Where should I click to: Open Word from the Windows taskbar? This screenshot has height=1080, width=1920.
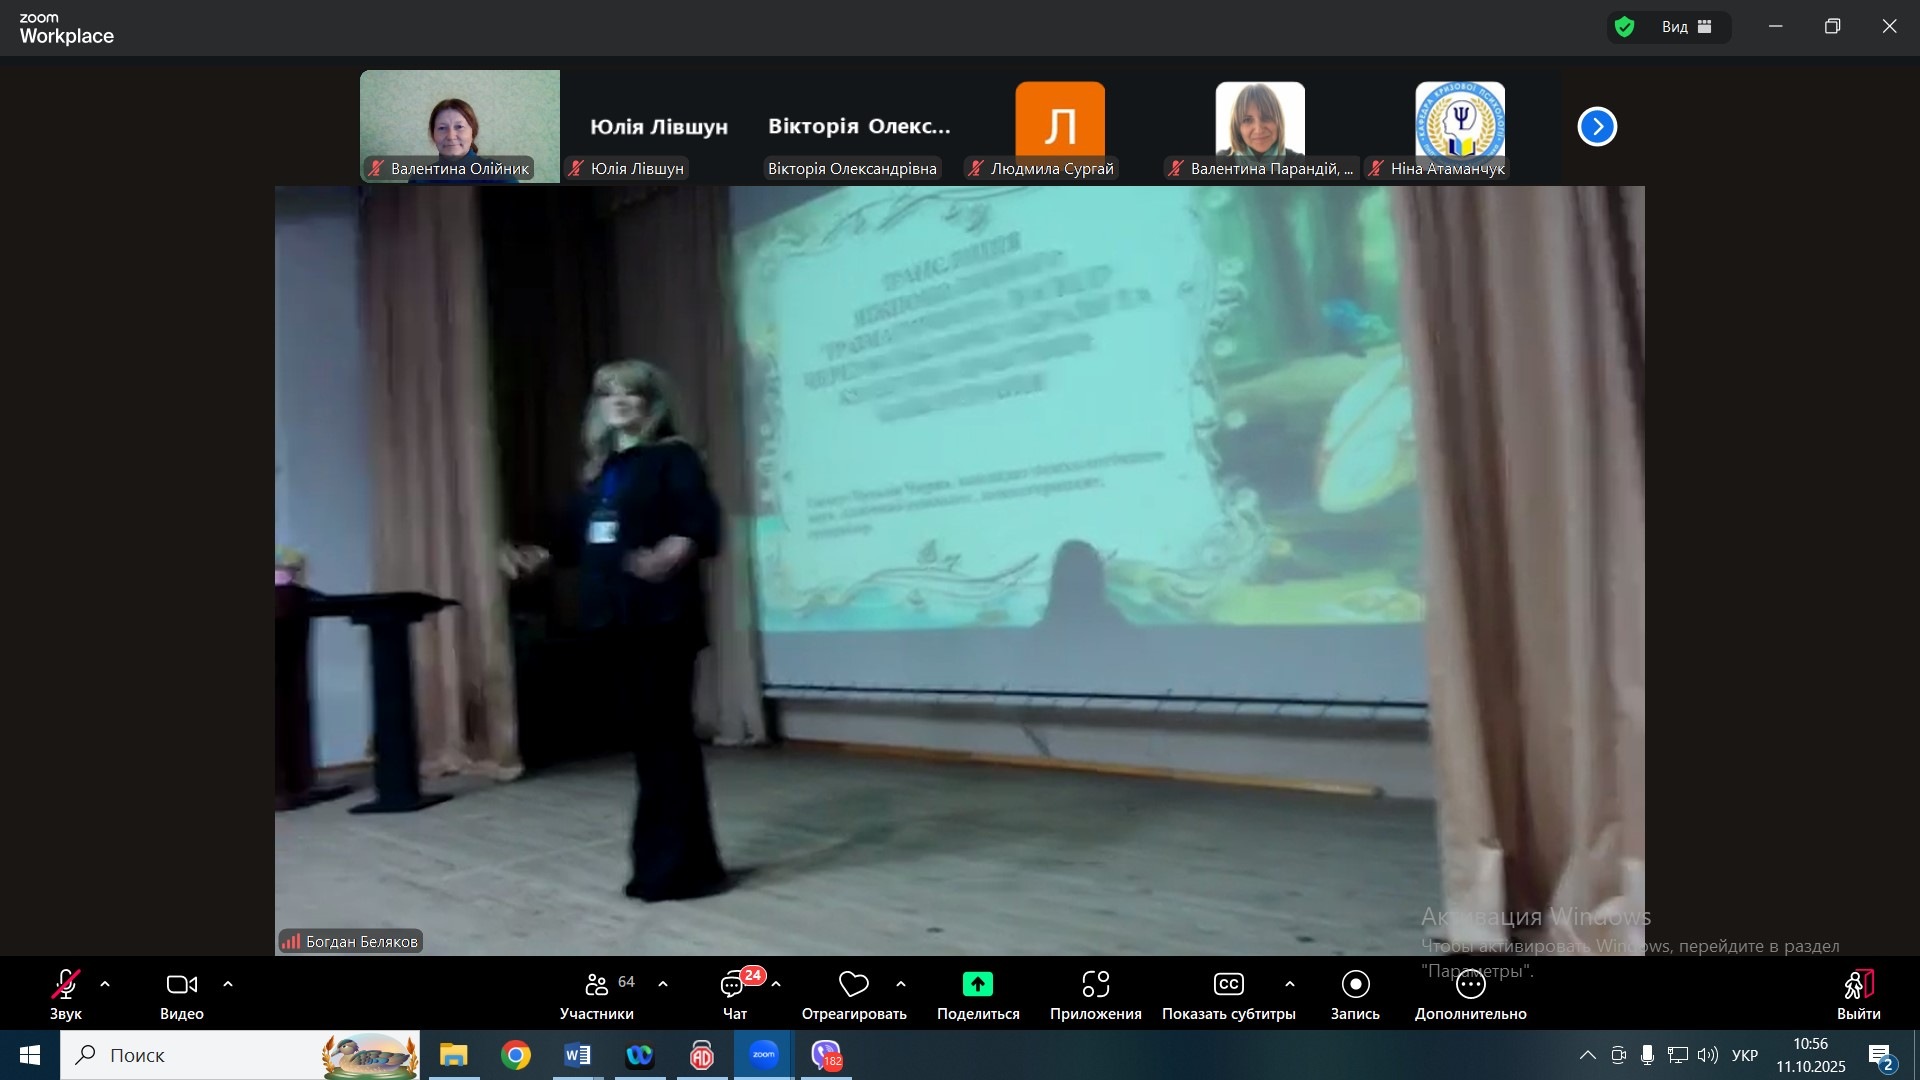[577, 1056]
